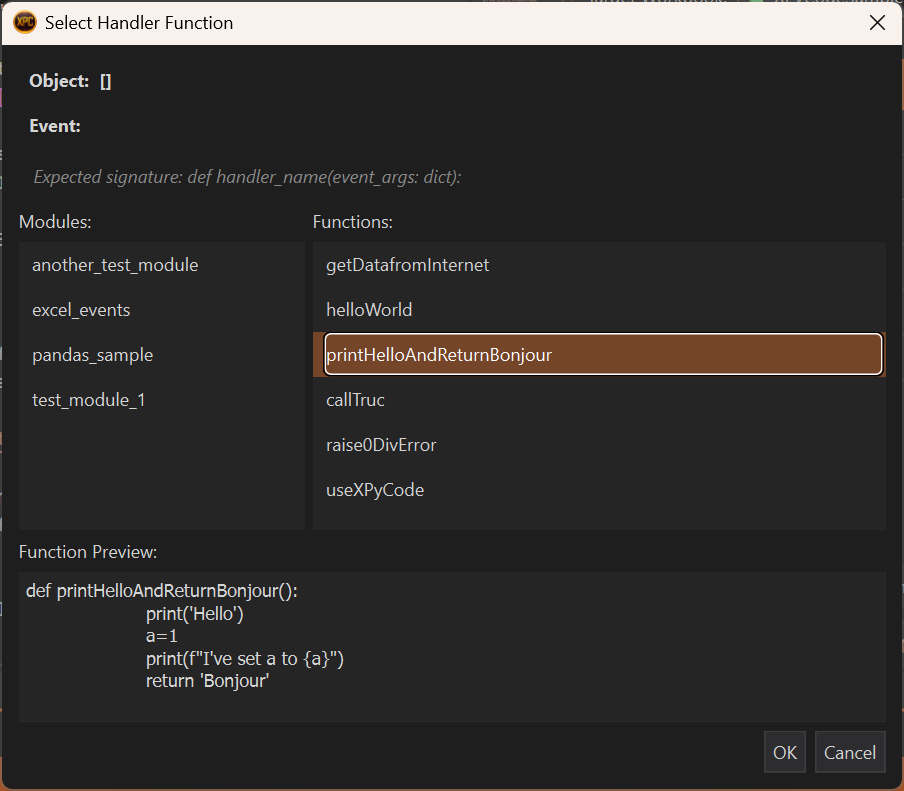Choose the helloWorld function
Image resolution: width=904 pixels, height=791 pixels.
(369, 310)
